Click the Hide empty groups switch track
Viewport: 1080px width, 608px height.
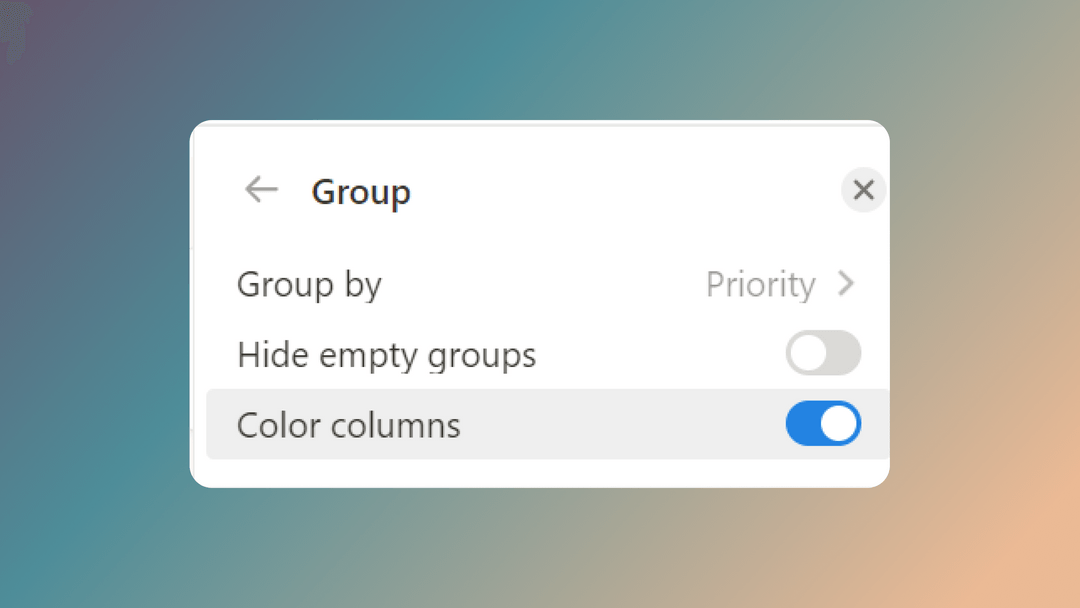point(823,354)
